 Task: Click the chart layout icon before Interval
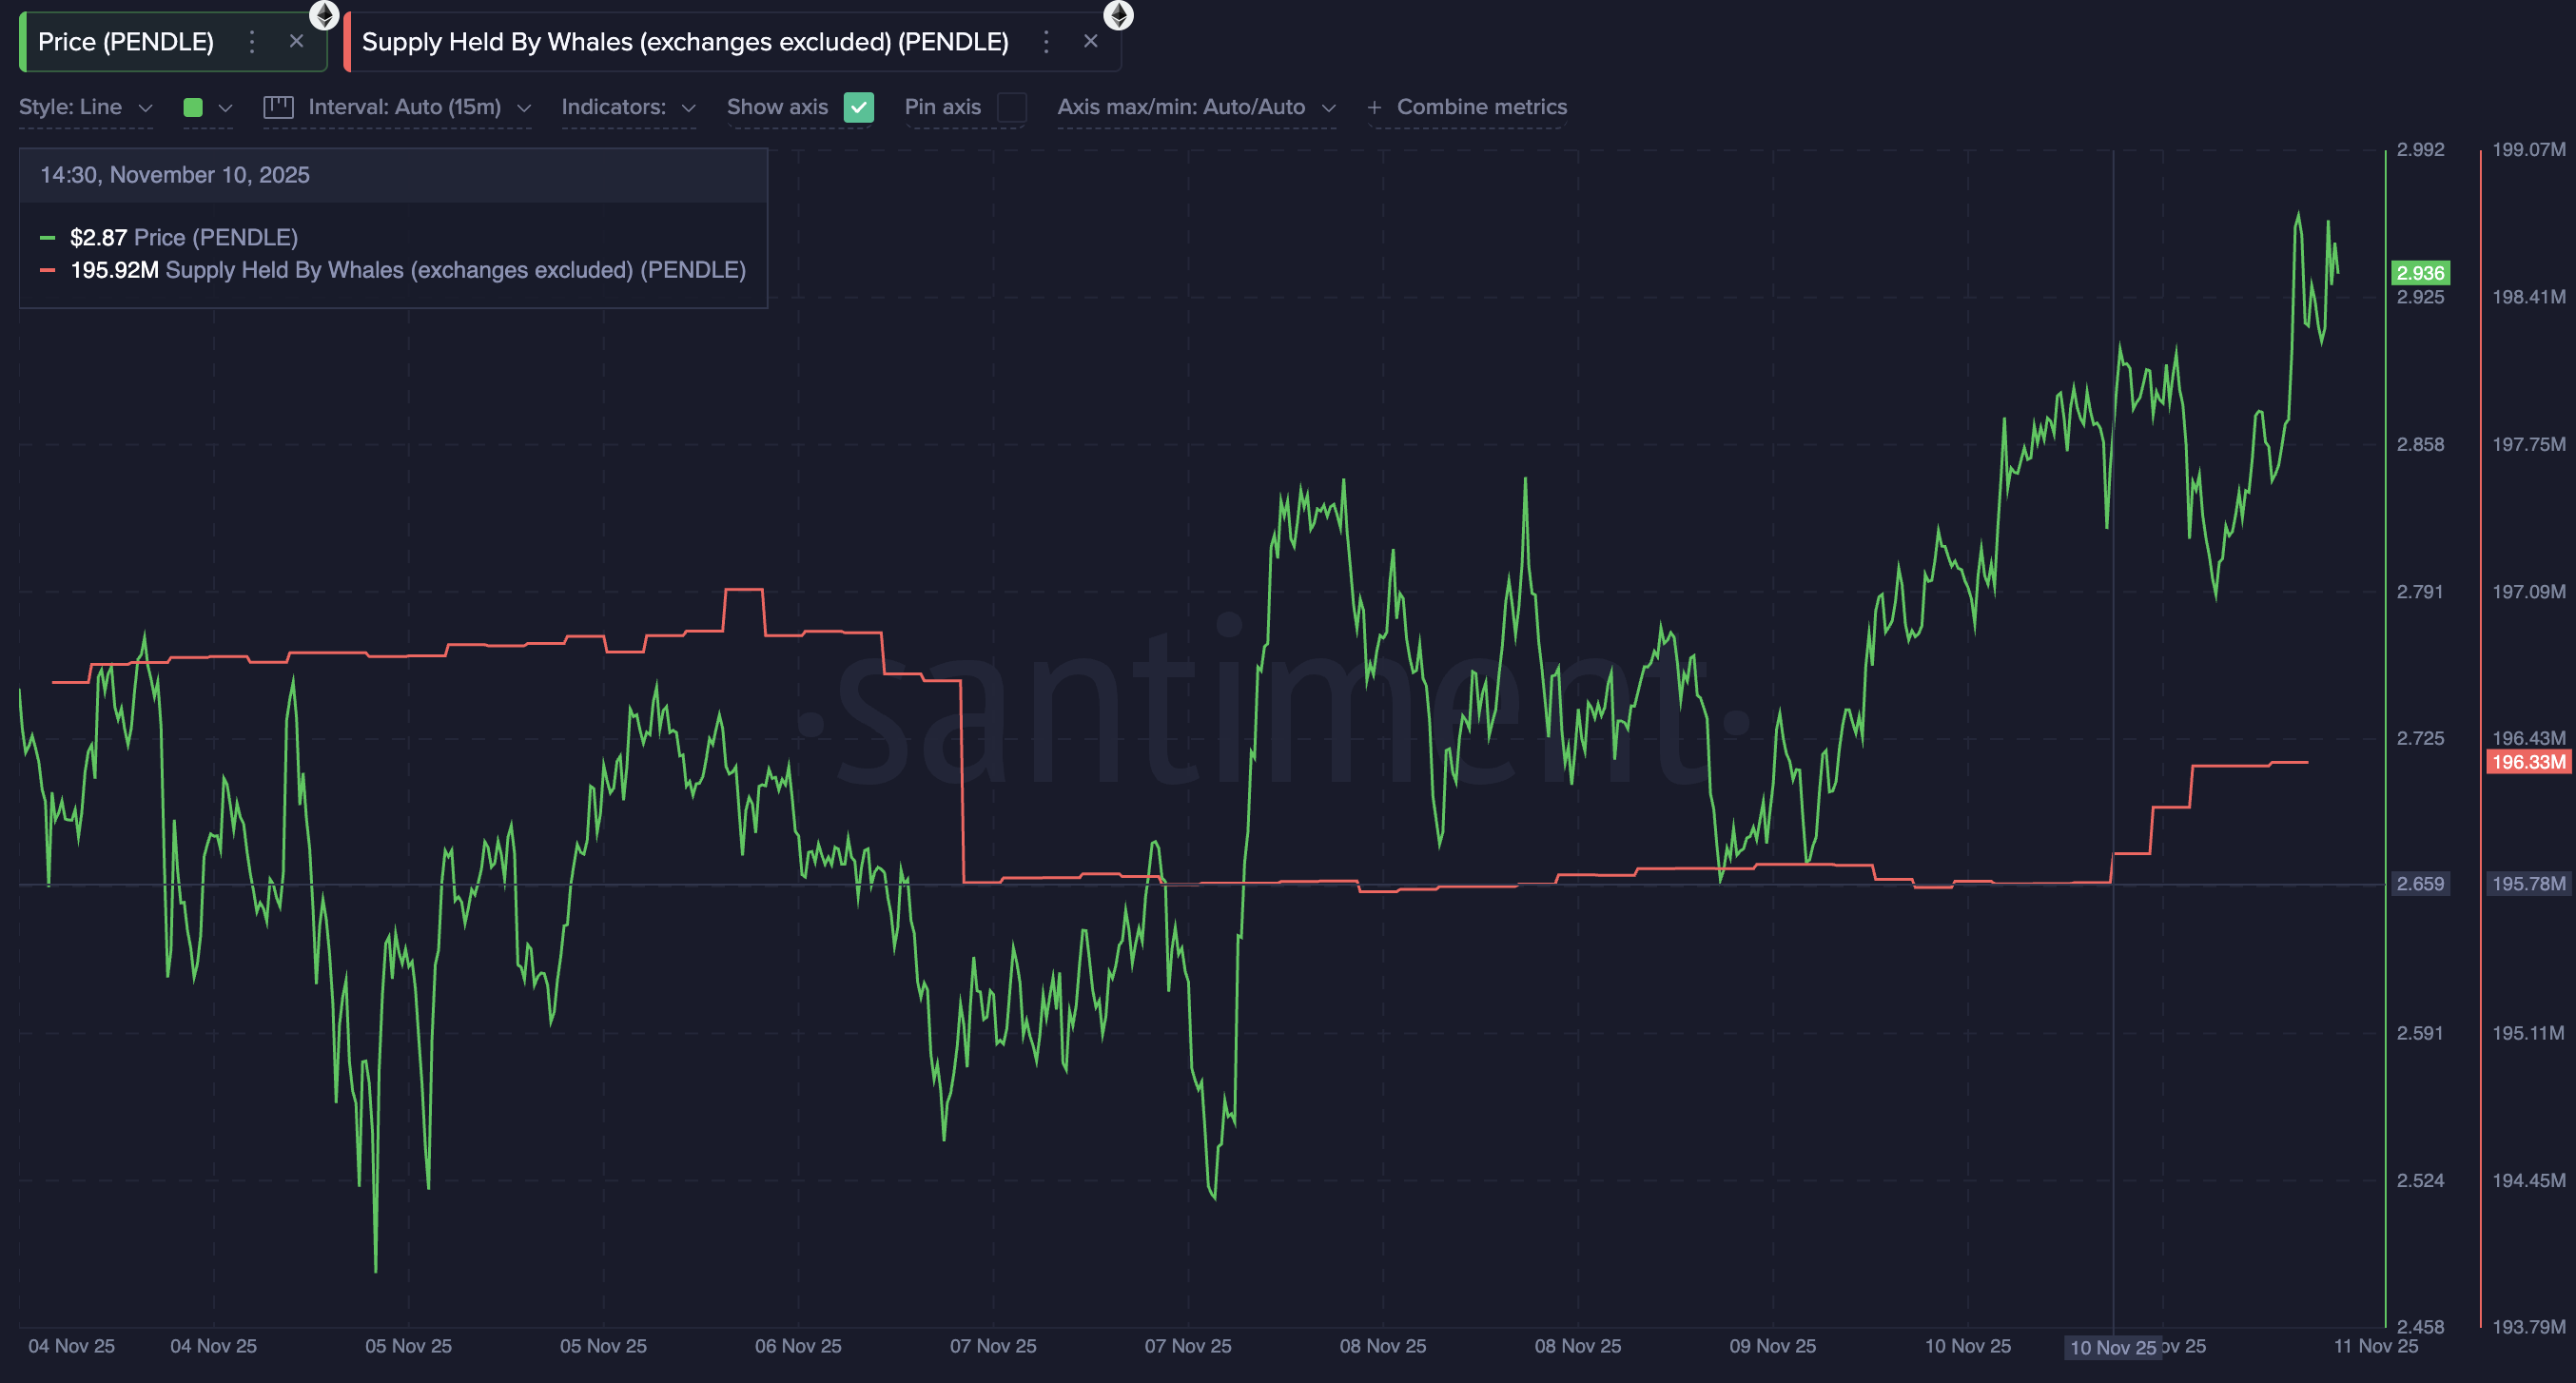click(279, 107)
